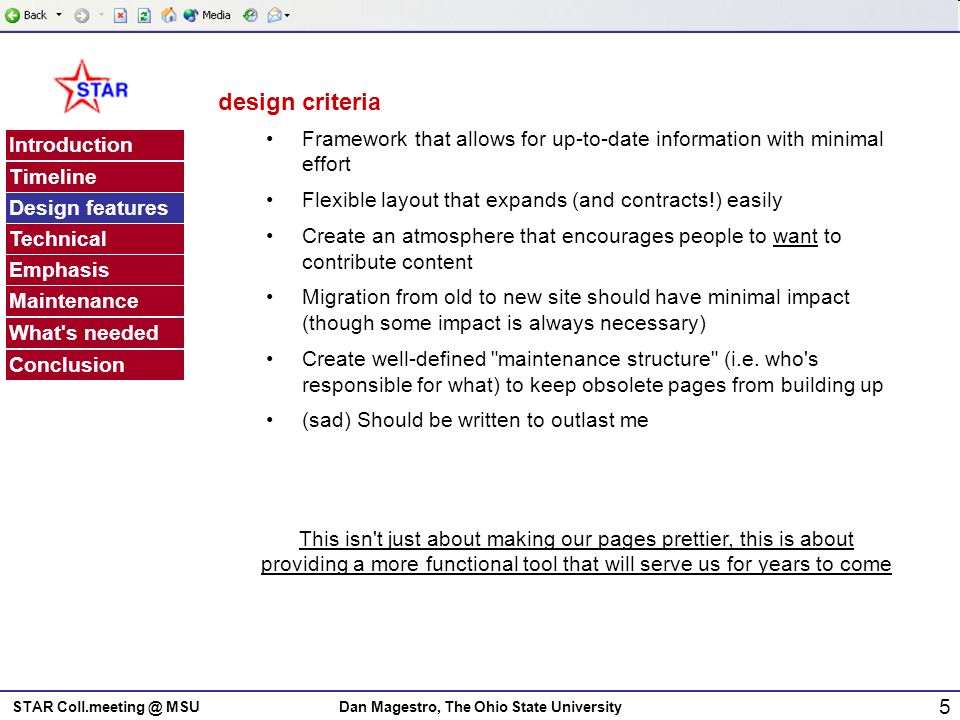
Task: Click 'Flexible layout that expands' bullet
Action: pyautogui.click(x=542, y=200)
